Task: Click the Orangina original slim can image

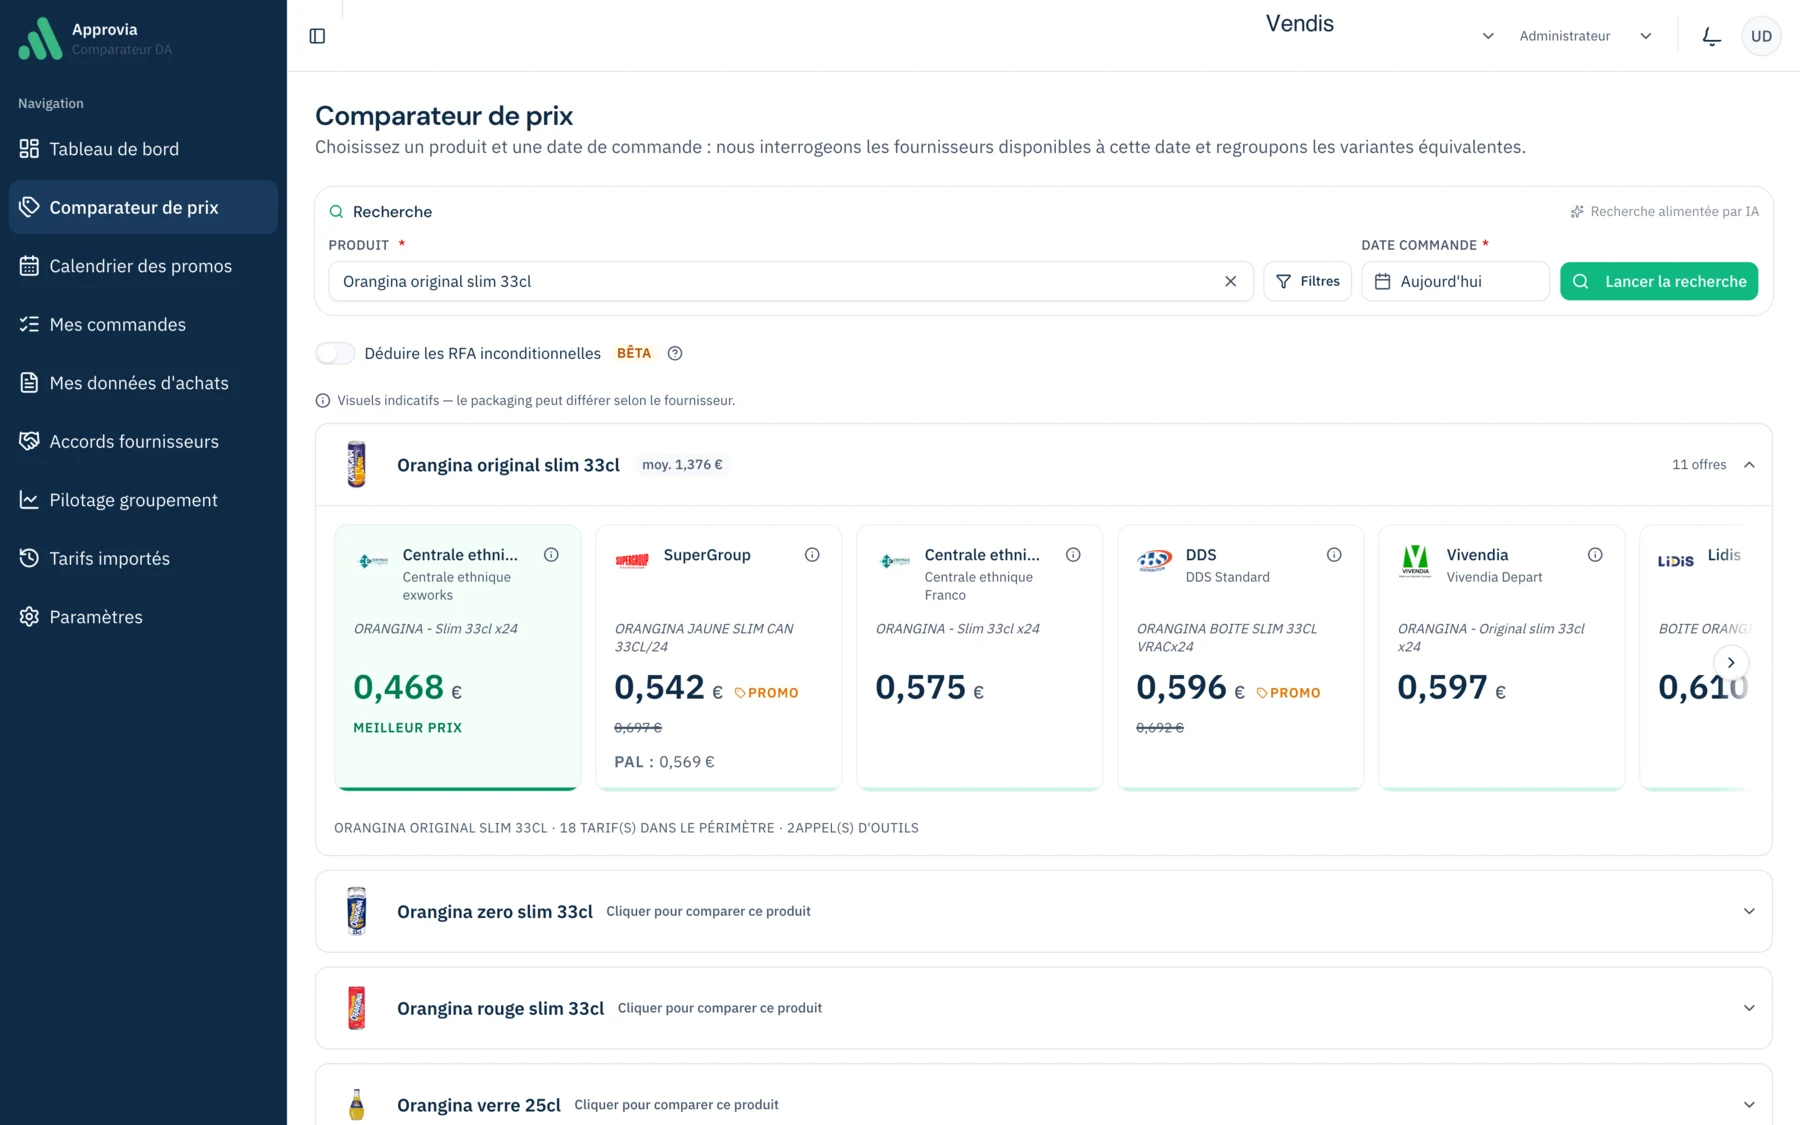Action: coord(356,464)
